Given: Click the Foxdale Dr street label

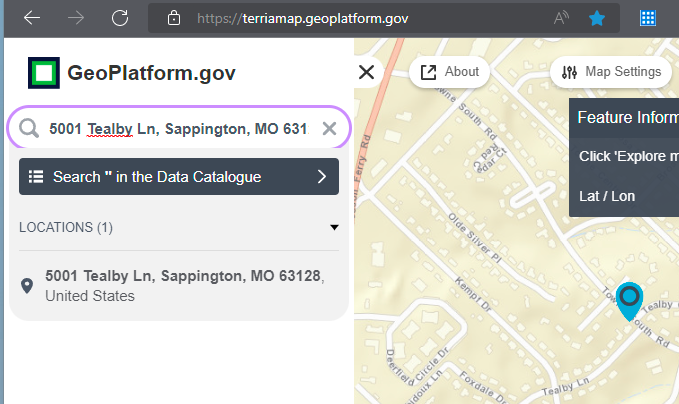Looking at the screenshot, I should (x=483, y=387).
